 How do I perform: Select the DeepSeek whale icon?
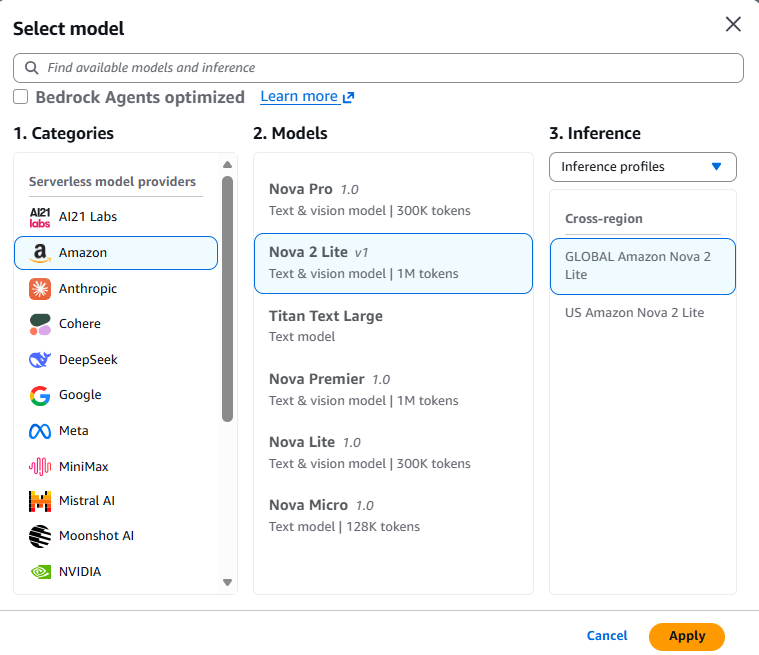pos(40,360)
